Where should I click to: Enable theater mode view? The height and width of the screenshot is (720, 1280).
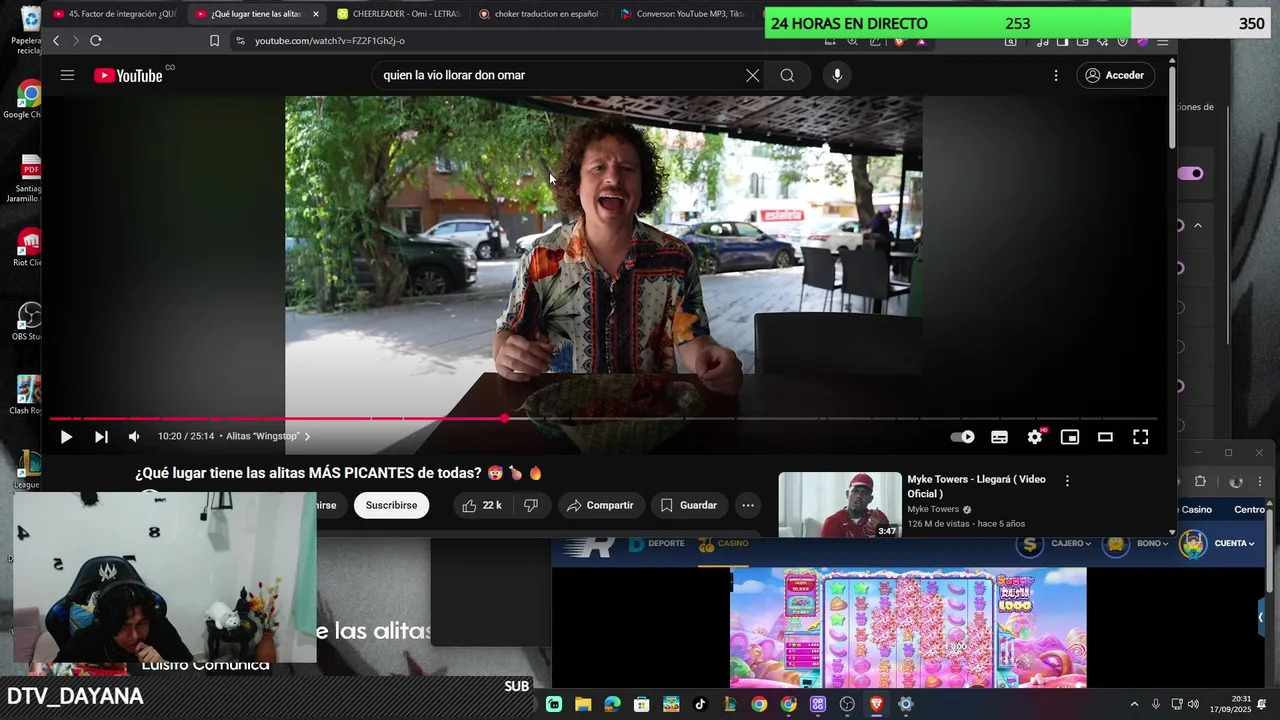pos(1105,437)
